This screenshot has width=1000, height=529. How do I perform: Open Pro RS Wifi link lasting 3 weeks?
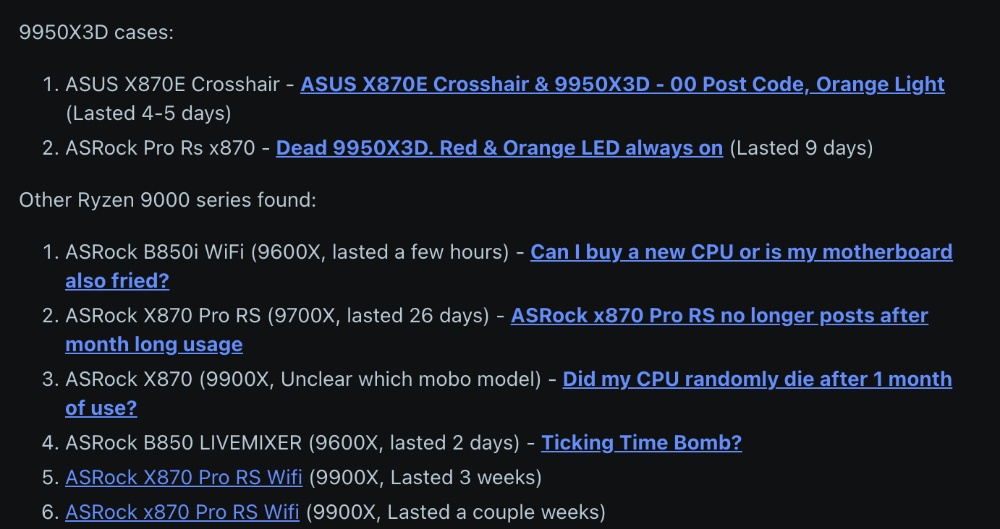pyautogui.click(x=184, y=477)
